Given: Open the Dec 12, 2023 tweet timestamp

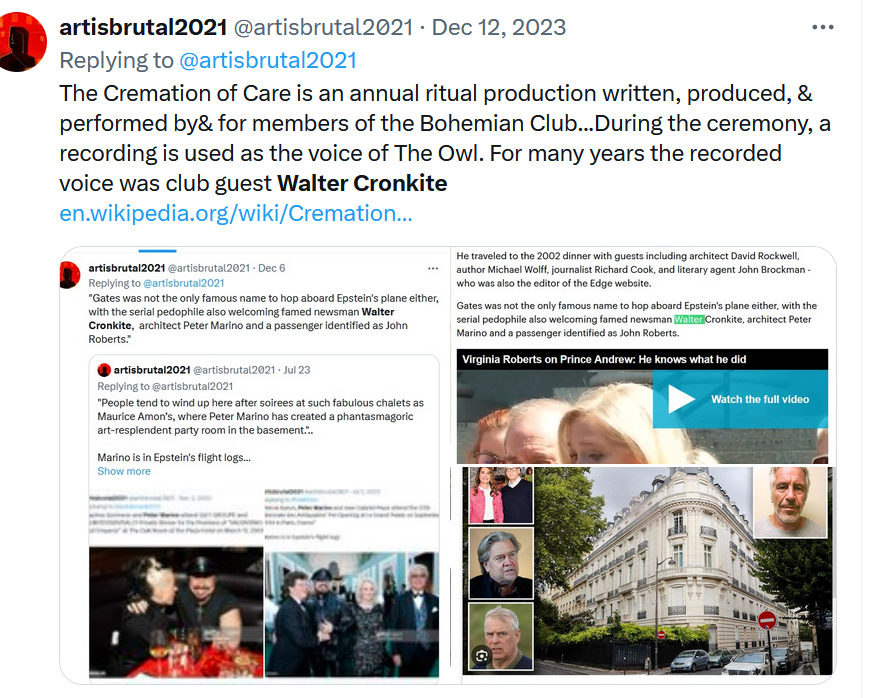Looking at the screenshot, I should point(499,27).
